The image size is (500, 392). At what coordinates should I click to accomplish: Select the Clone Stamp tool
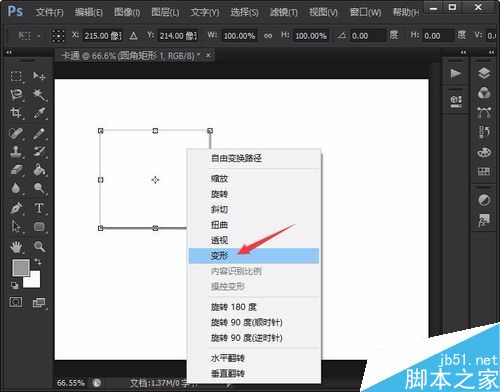pyautogui.click(x=16, y=152)
